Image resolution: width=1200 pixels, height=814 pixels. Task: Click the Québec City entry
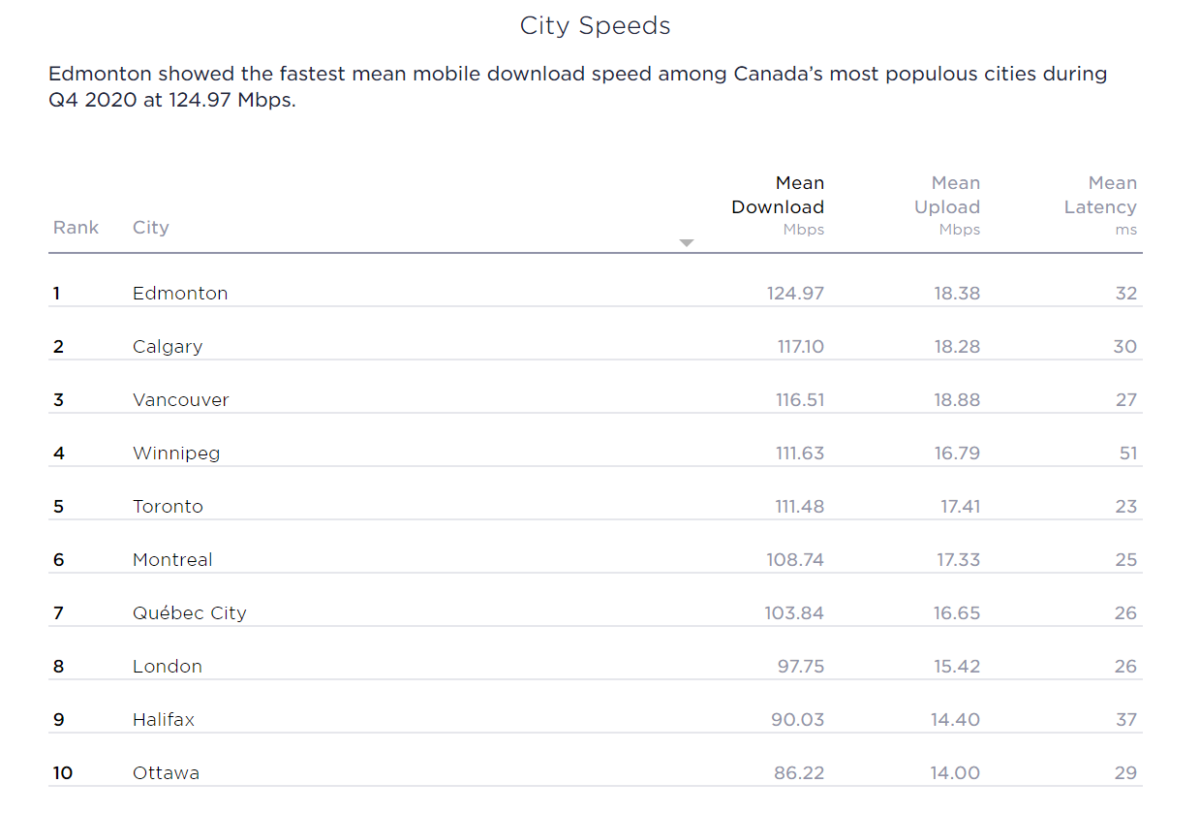pos(189,613)
